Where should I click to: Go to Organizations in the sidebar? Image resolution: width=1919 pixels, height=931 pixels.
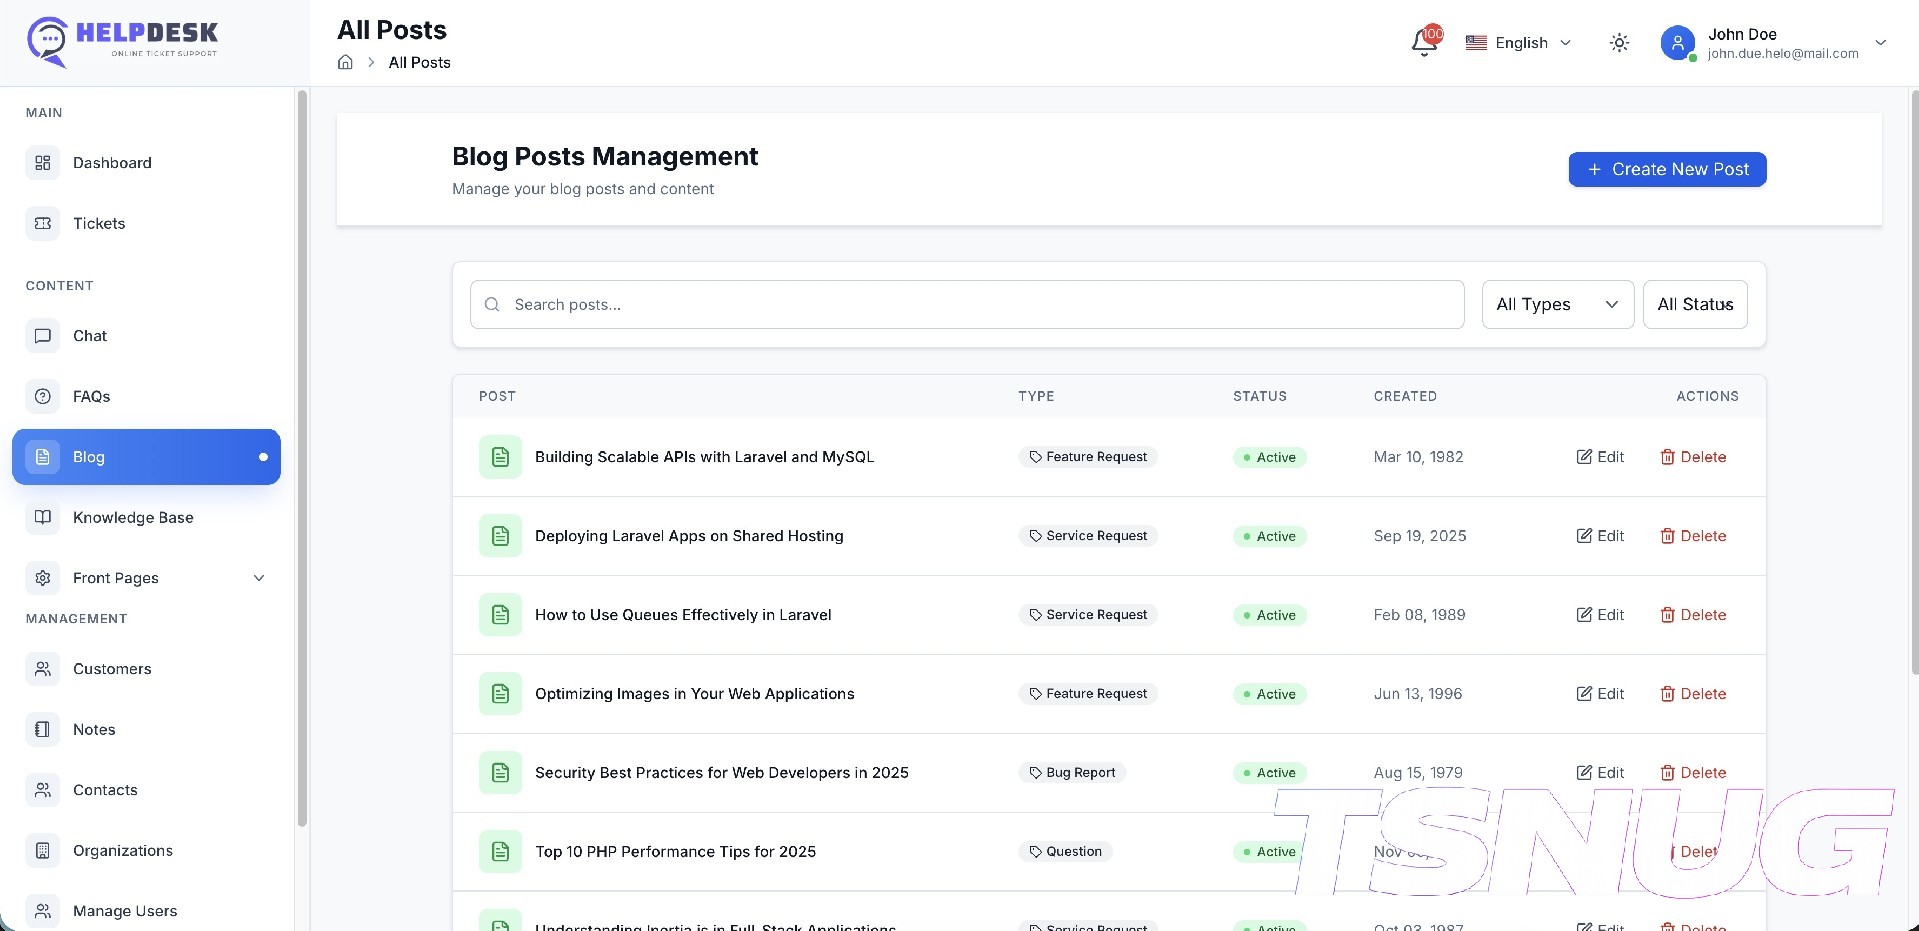(x=122, y=851)
